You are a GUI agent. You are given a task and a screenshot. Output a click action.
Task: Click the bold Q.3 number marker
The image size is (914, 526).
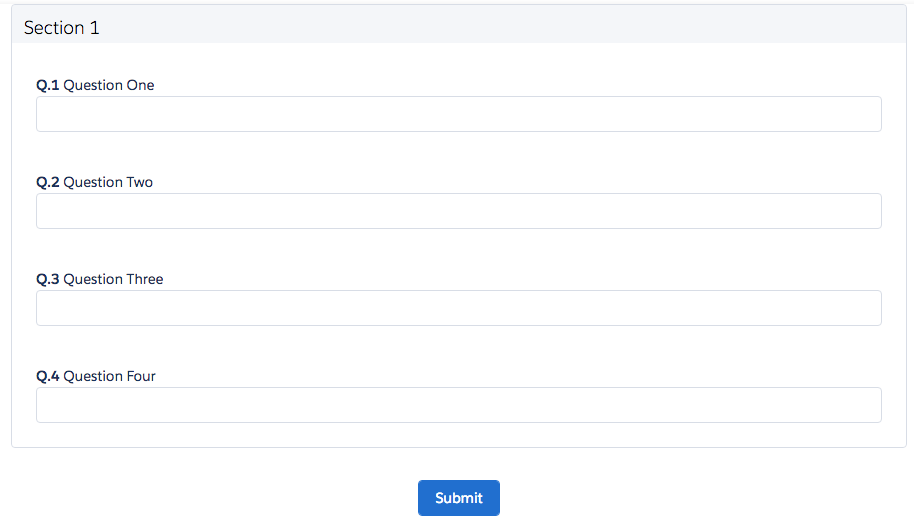click(48, 279)
